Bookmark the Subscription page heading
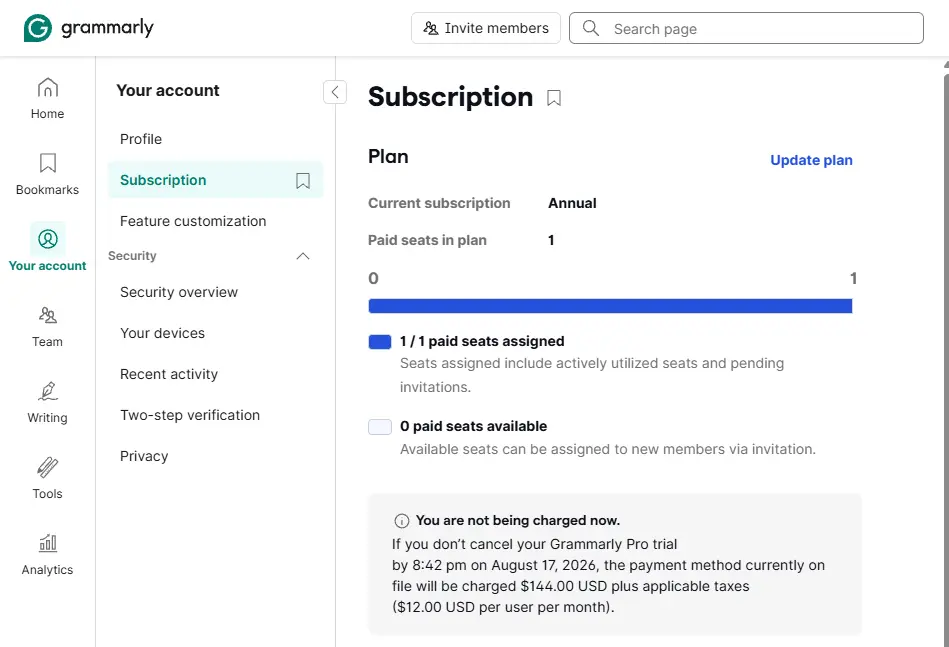949x647 pixels. (x=554, y=98)
